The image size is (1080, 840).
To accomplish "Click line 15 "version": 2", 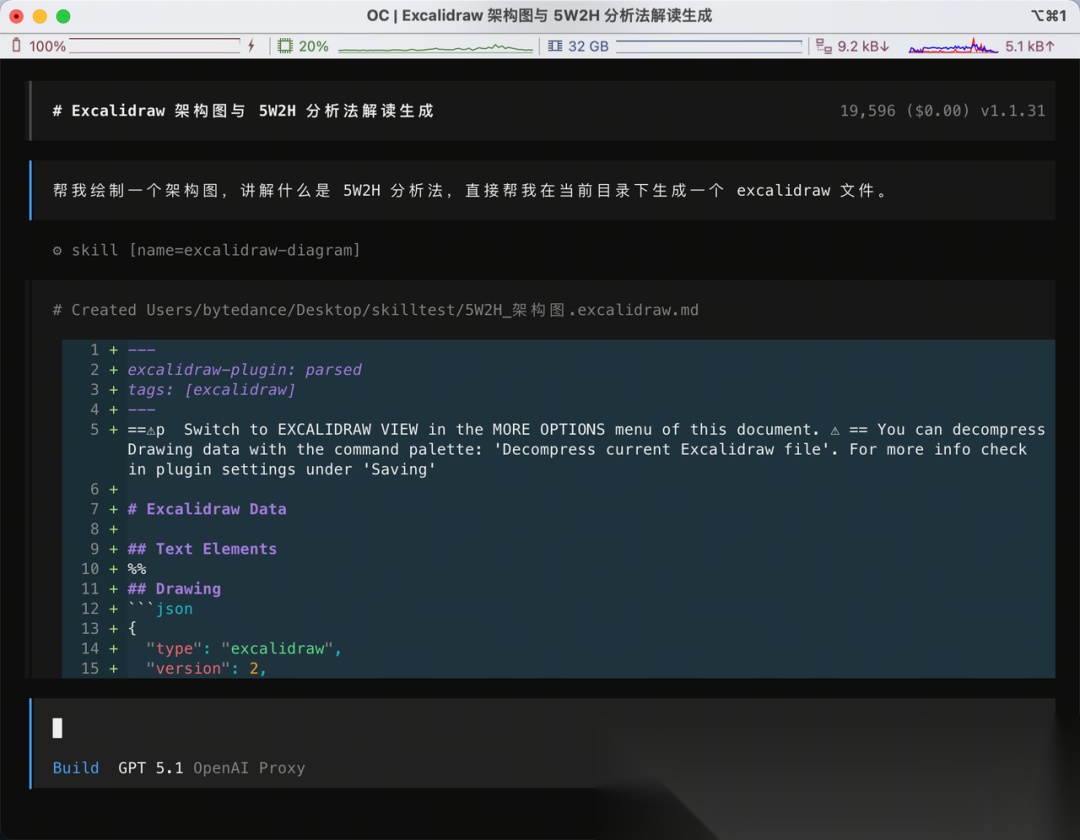I will pyautogui.click(x=206, y=669).
